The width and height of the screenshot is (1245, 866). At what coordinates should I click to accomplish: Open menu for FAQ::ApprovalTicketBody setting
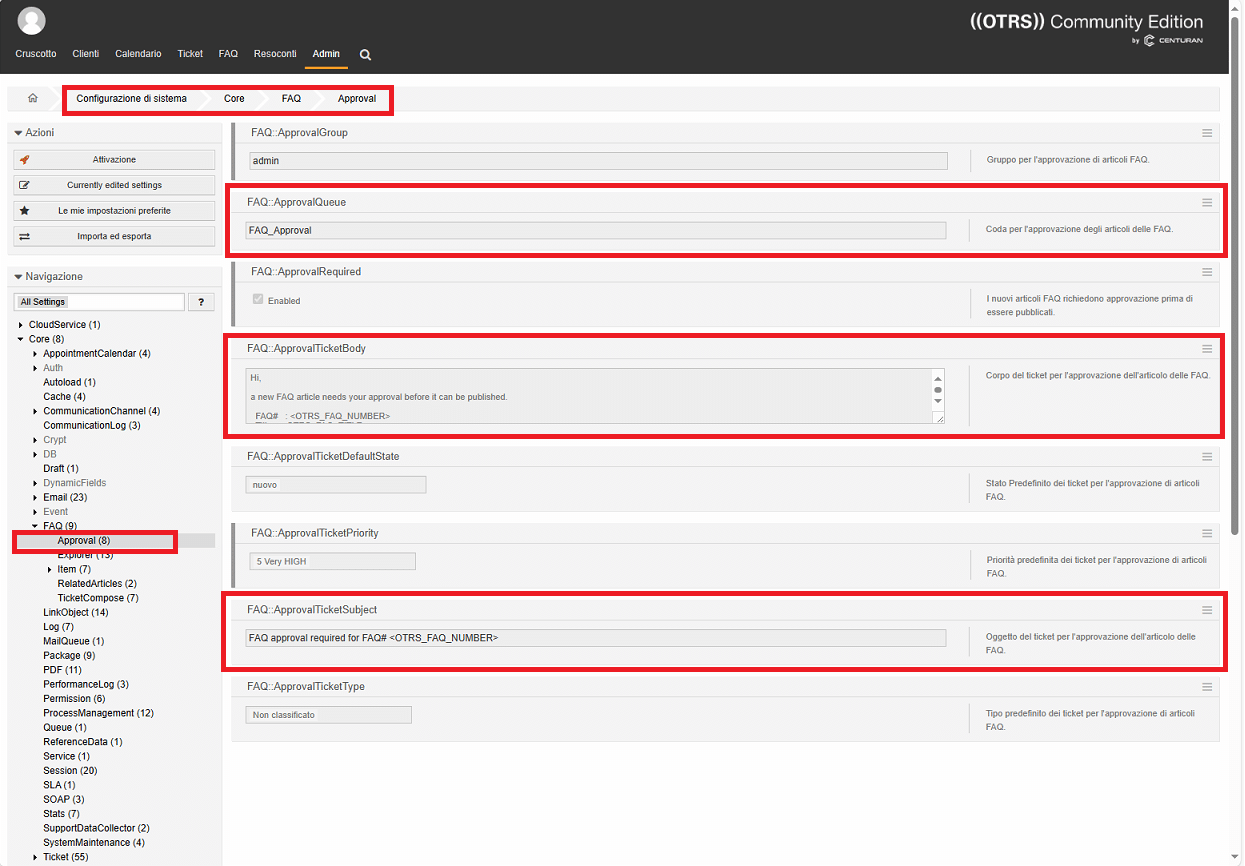coord(1207,349)
